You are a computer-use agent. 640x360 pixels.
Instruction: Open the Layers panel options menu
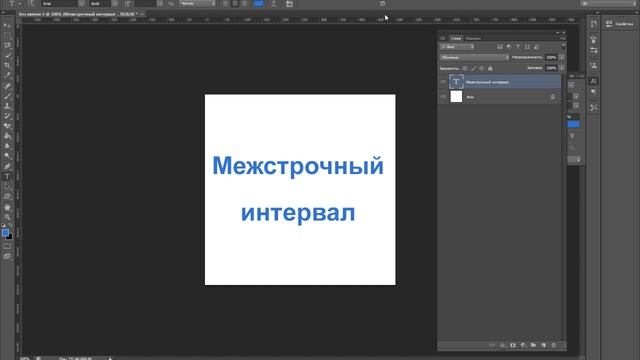point(563,38)
